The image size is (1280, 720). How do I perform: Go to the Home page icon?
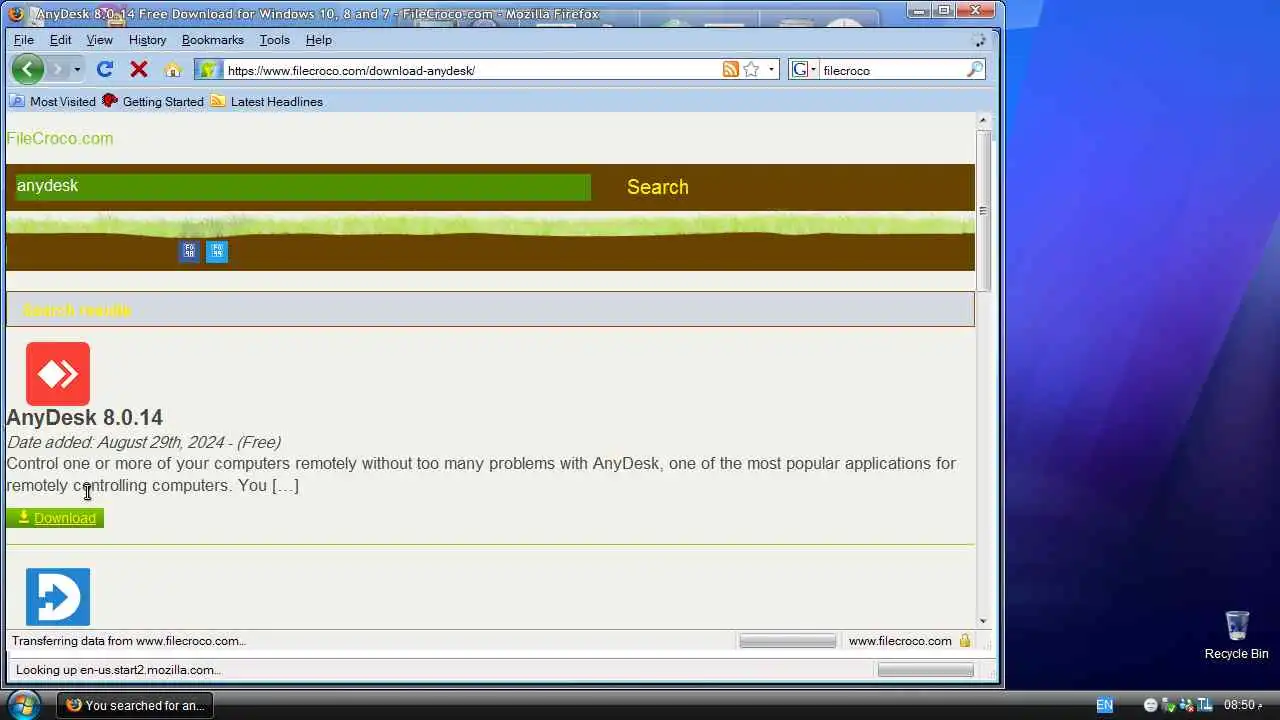click(173, 70)
